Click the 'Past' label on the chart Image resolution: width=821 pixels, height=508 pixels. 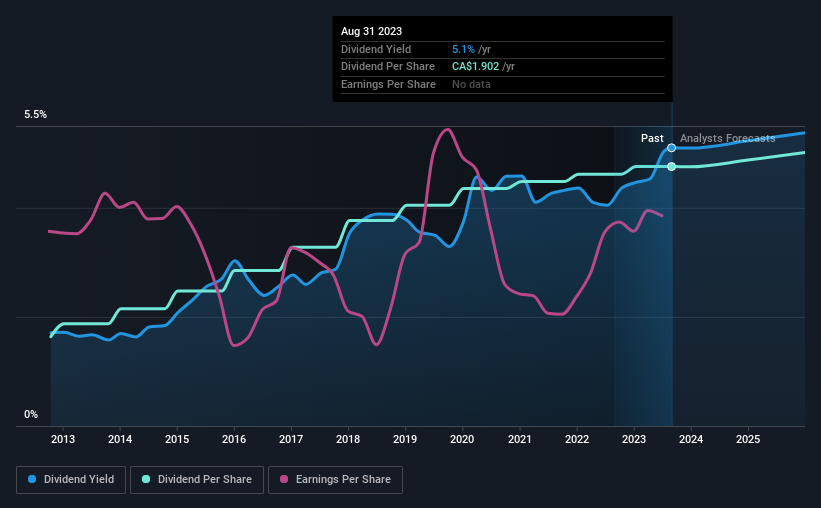(x=652, y=138)
